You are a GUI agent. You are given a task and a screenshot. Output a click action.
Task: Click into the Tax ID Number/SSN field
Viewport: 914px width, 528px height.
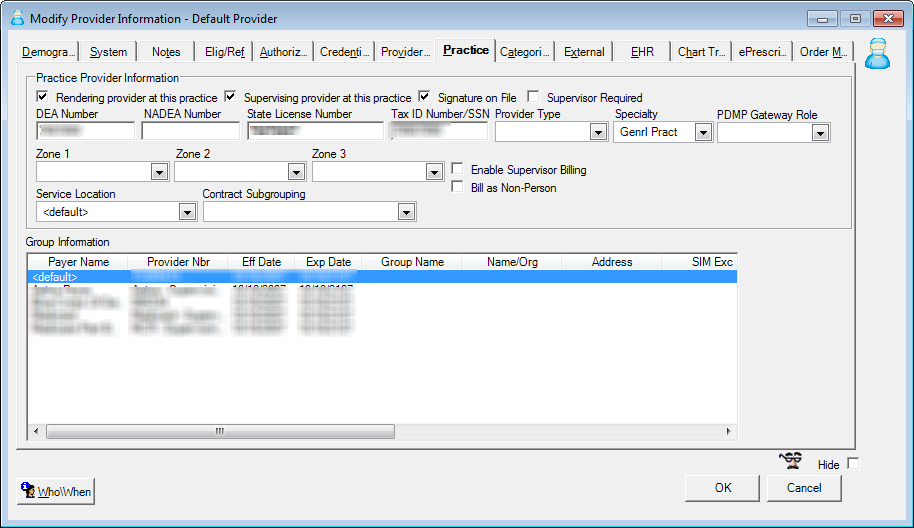coord(438,131)
